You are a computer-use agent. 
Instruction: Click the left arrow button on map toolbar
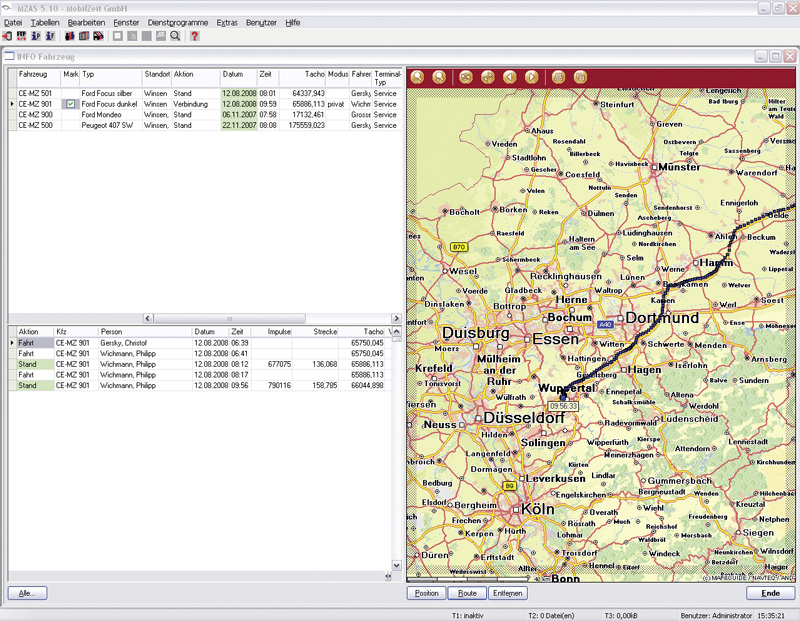click(x=510, y=77)
